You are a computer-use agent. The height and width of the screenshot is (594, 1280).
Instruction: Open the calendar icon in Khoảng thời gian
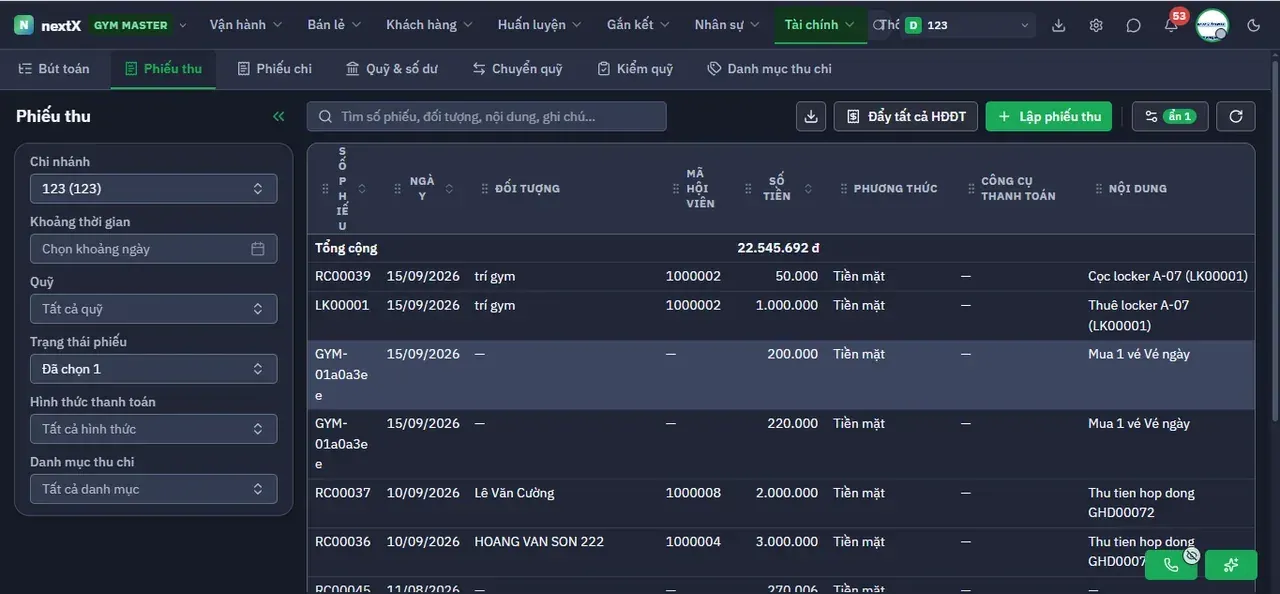[x=258, y=249]
